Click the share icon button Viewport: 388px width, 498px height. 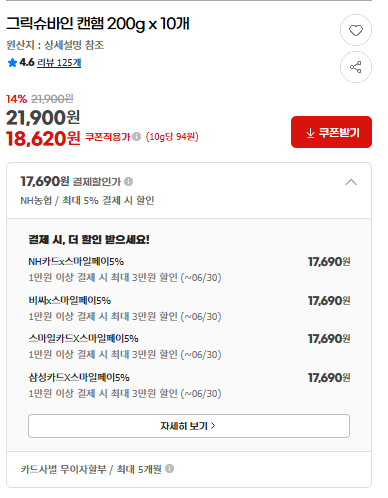[356, 67]
